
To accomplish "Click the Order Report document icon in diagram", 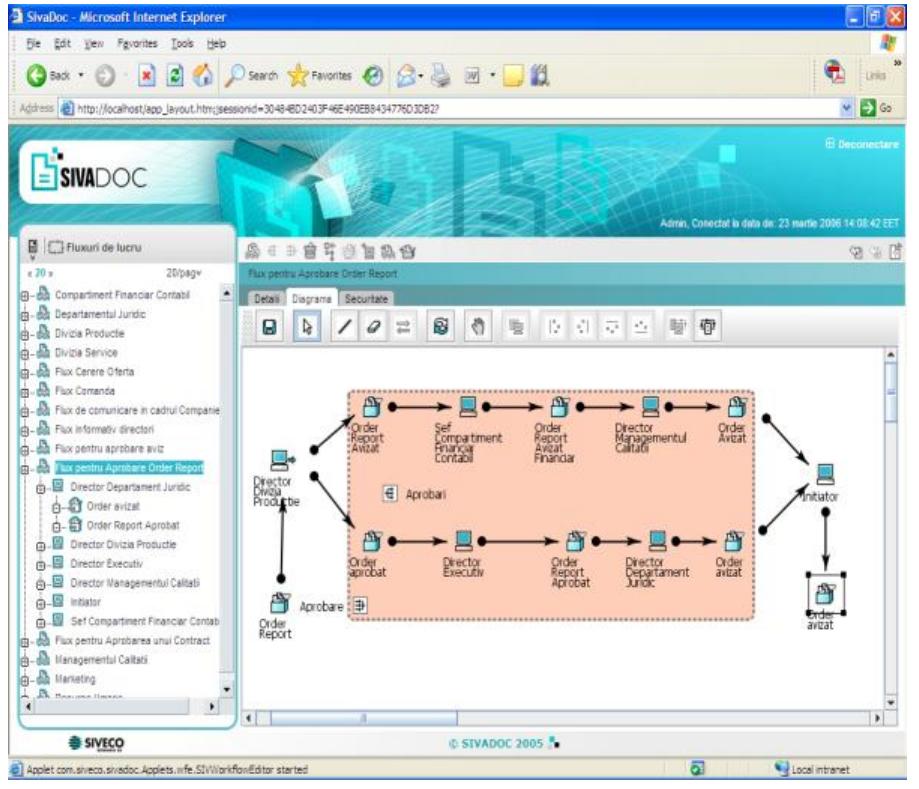I will point(280,603).
